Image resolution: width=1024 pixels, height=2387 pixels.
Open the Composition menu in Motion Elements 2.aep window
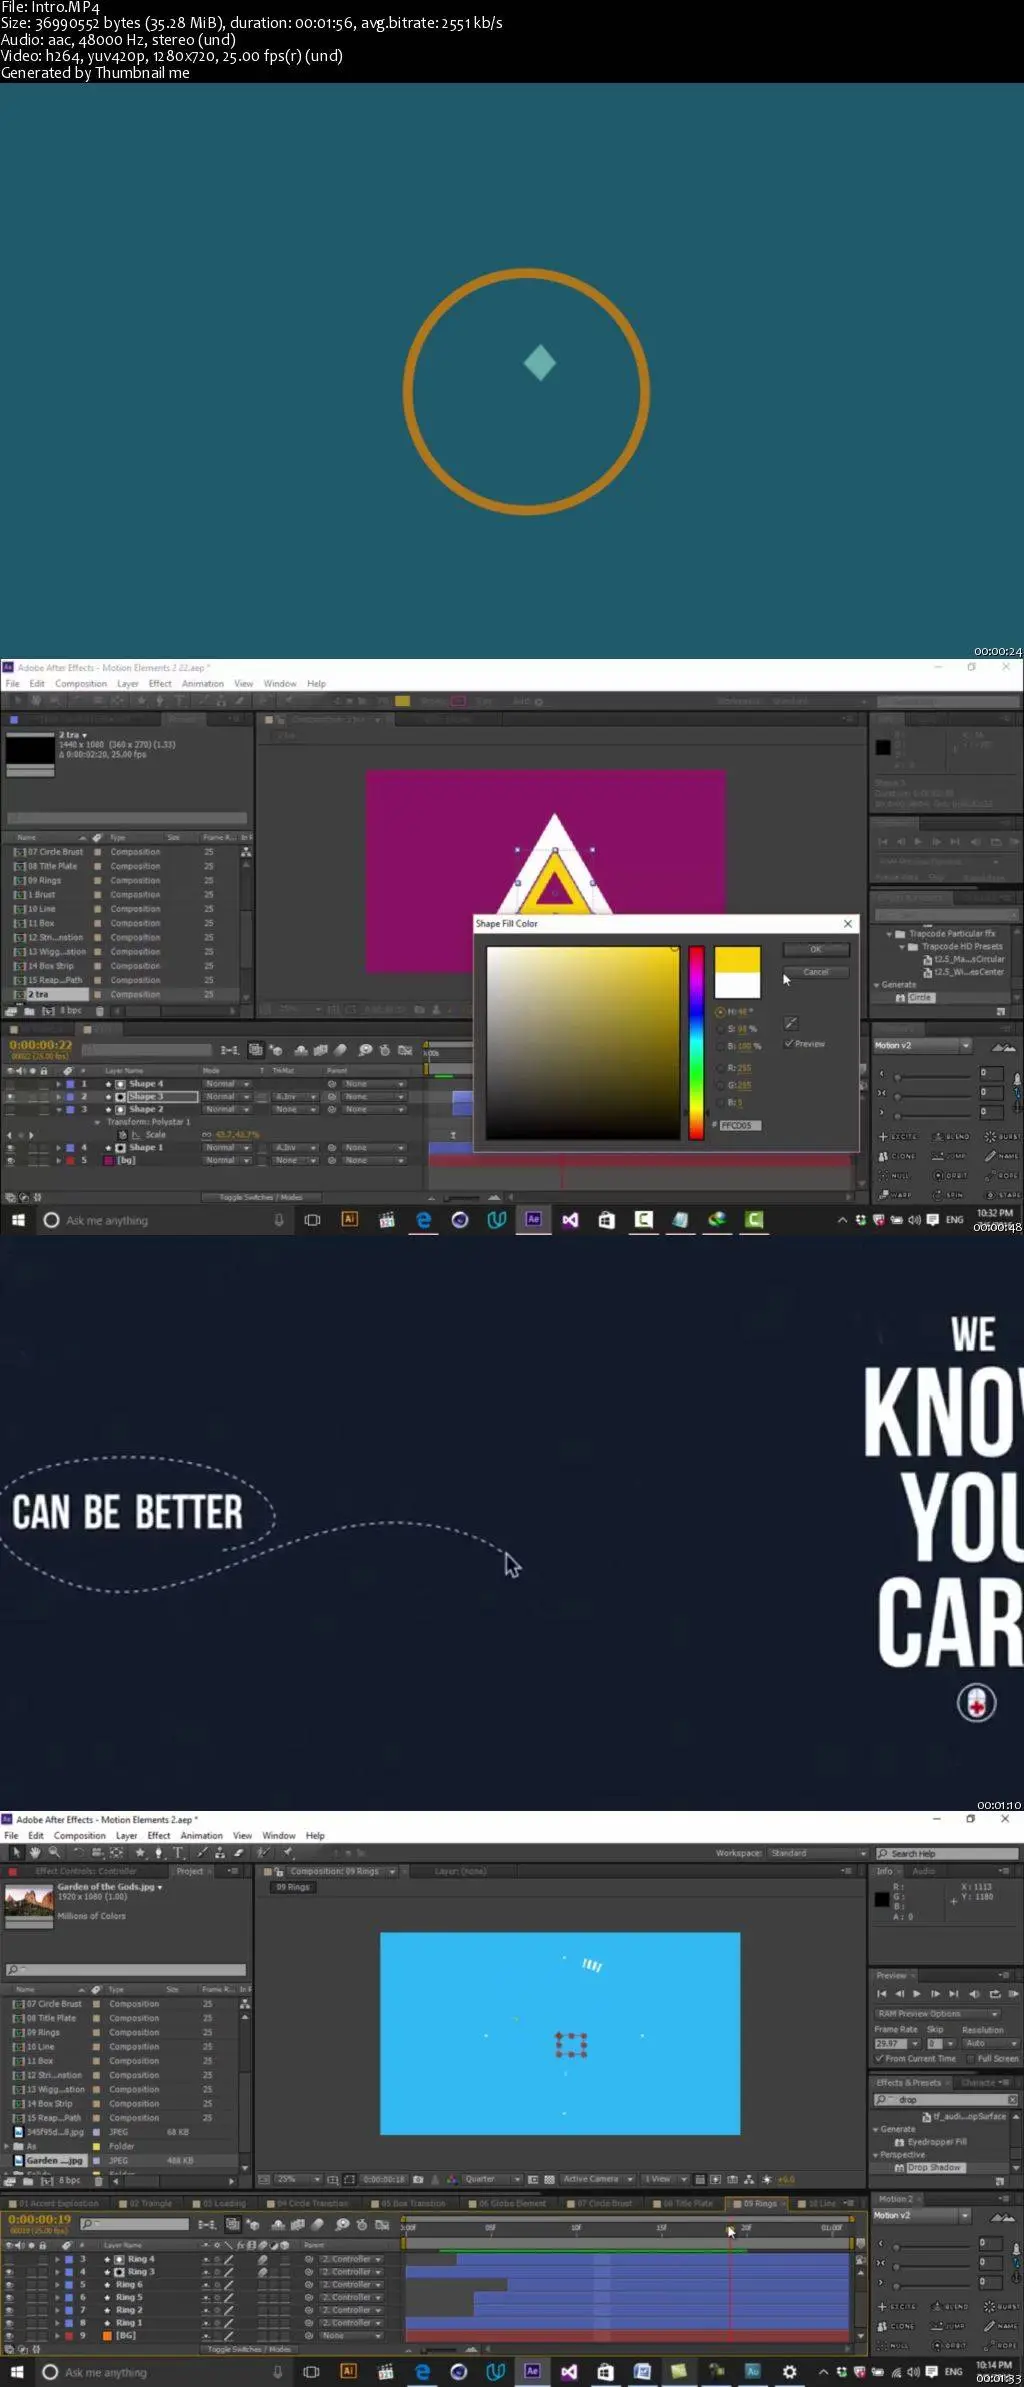pyautogui.click(x=79, y=1836)
